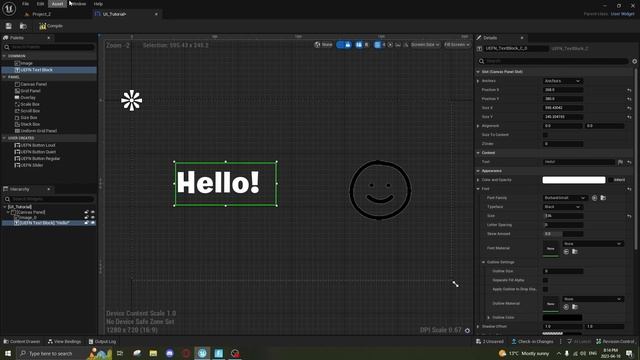Pick UEFN Button Regular icon in Palette
640x360 pixels.
[17, 158]
